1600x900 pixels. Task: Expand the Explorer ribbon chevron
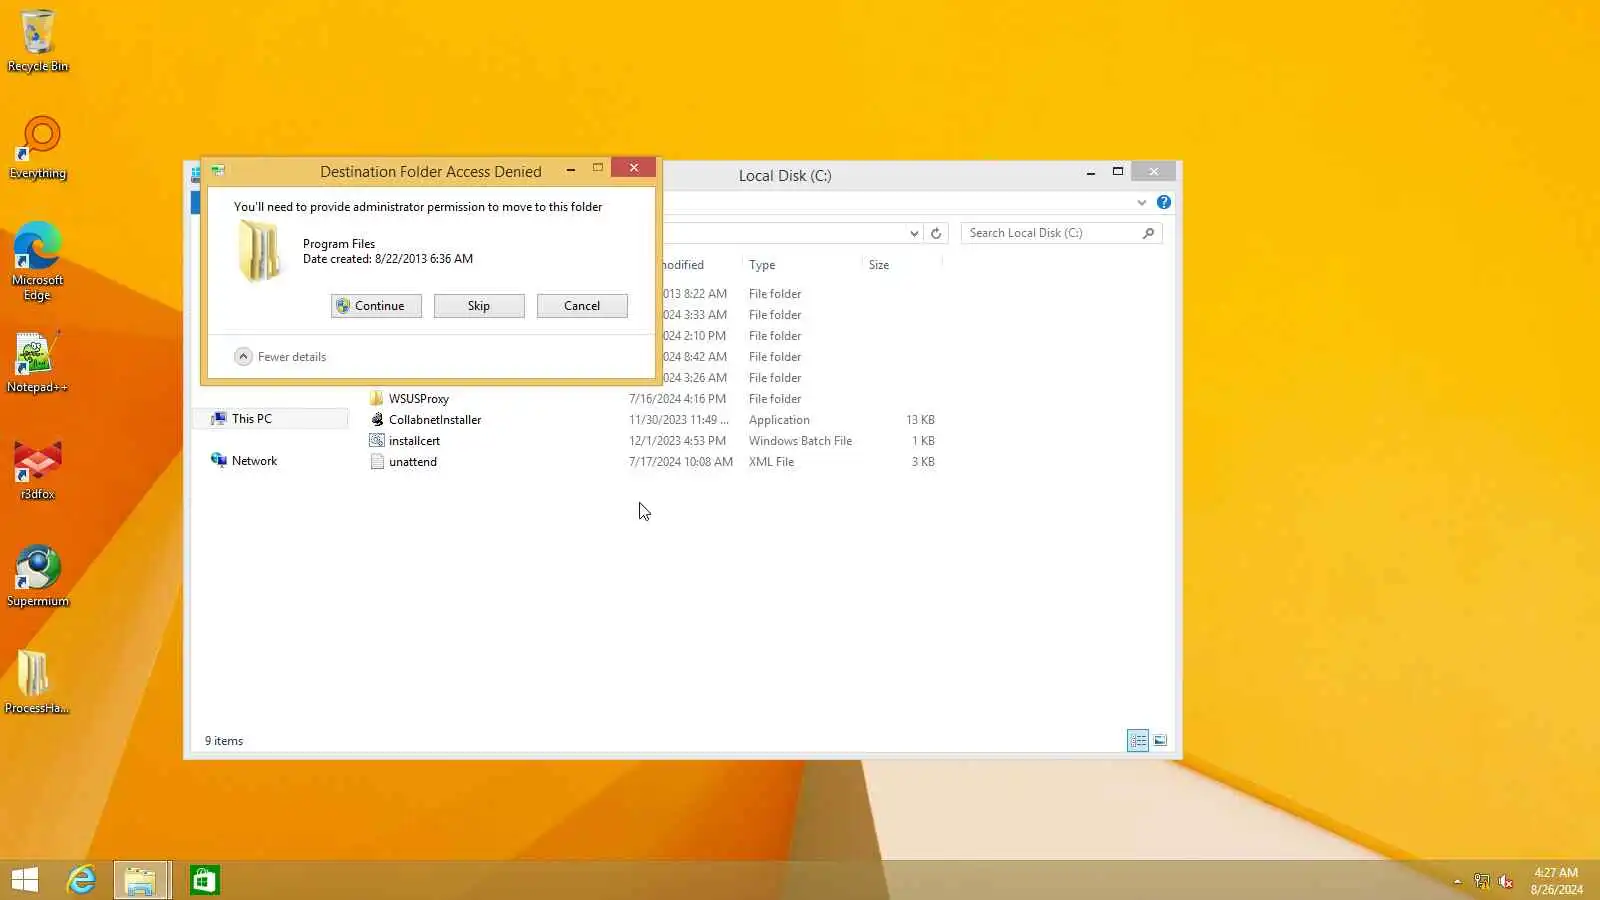(x=1141, y=202)
